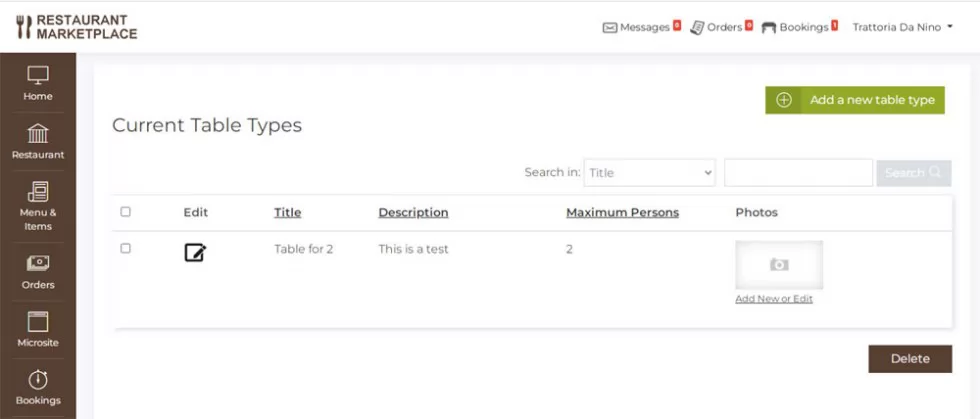Click the brown Delete button
Screen dimensions: 980x419
point(910,359)
